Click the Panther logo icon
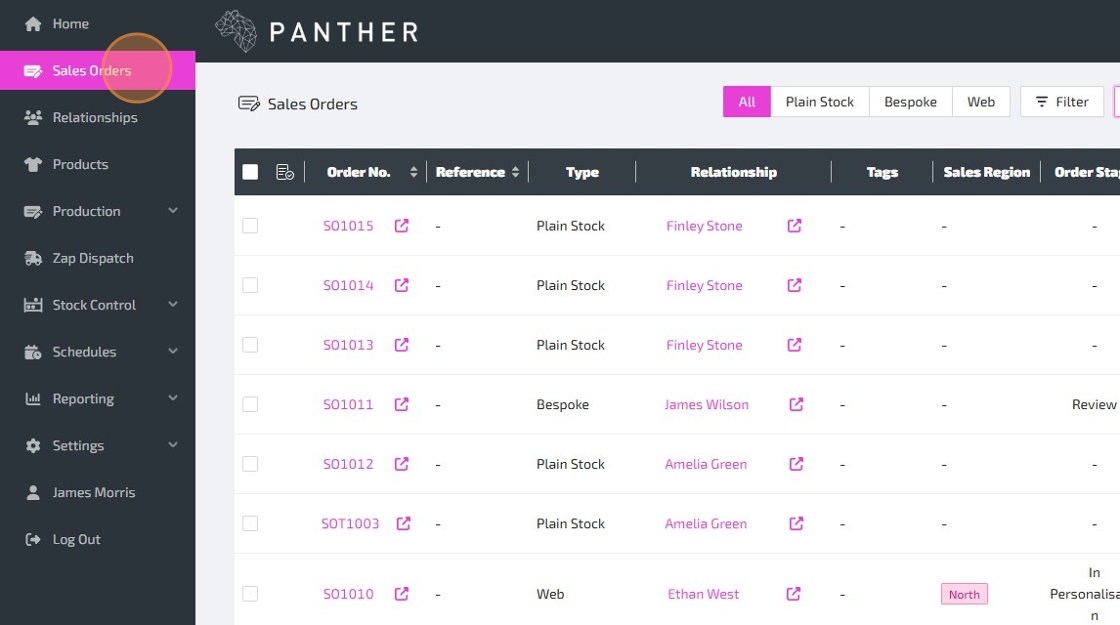 236,31
